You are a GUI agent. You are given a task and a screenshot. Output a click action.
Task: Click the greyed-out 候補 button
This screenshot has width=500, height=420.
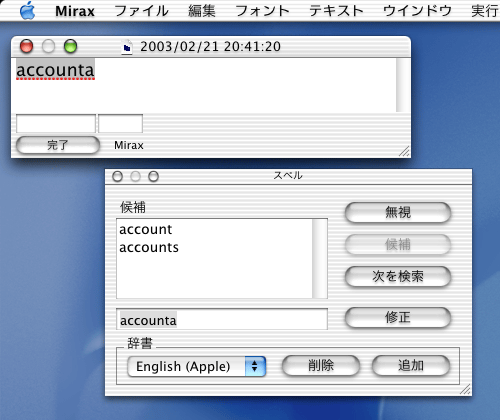(398, 244)
